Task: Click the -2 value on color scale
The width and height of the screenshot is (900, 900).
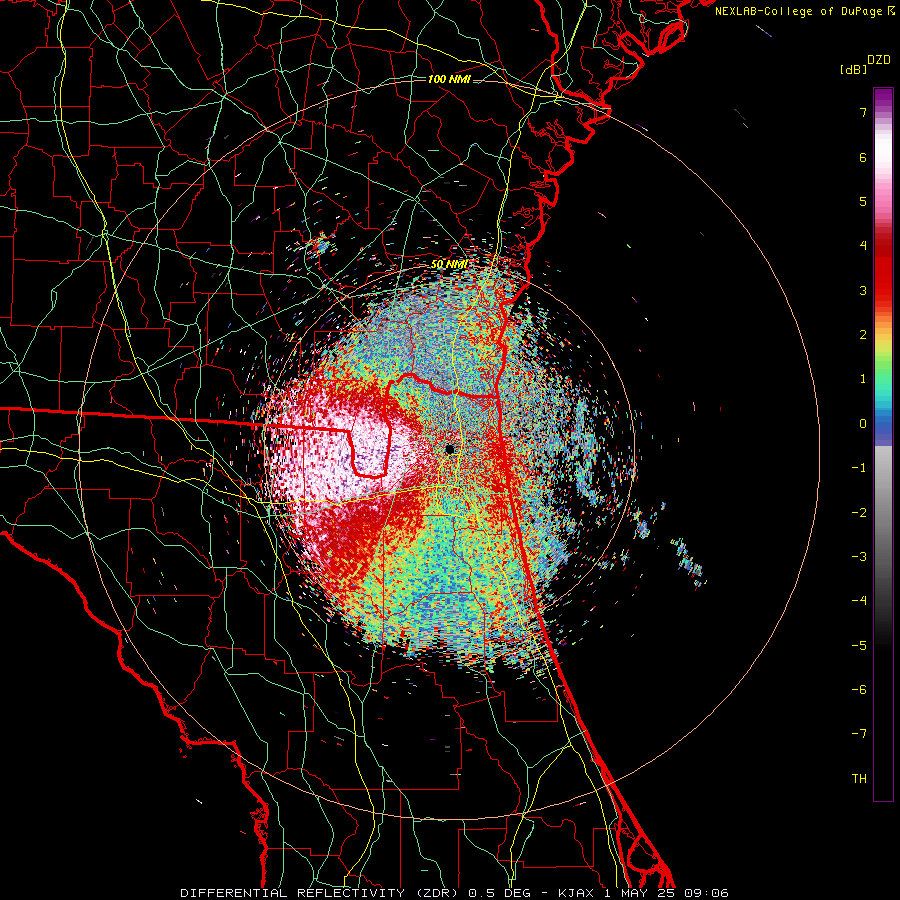Action: [859, 513]
